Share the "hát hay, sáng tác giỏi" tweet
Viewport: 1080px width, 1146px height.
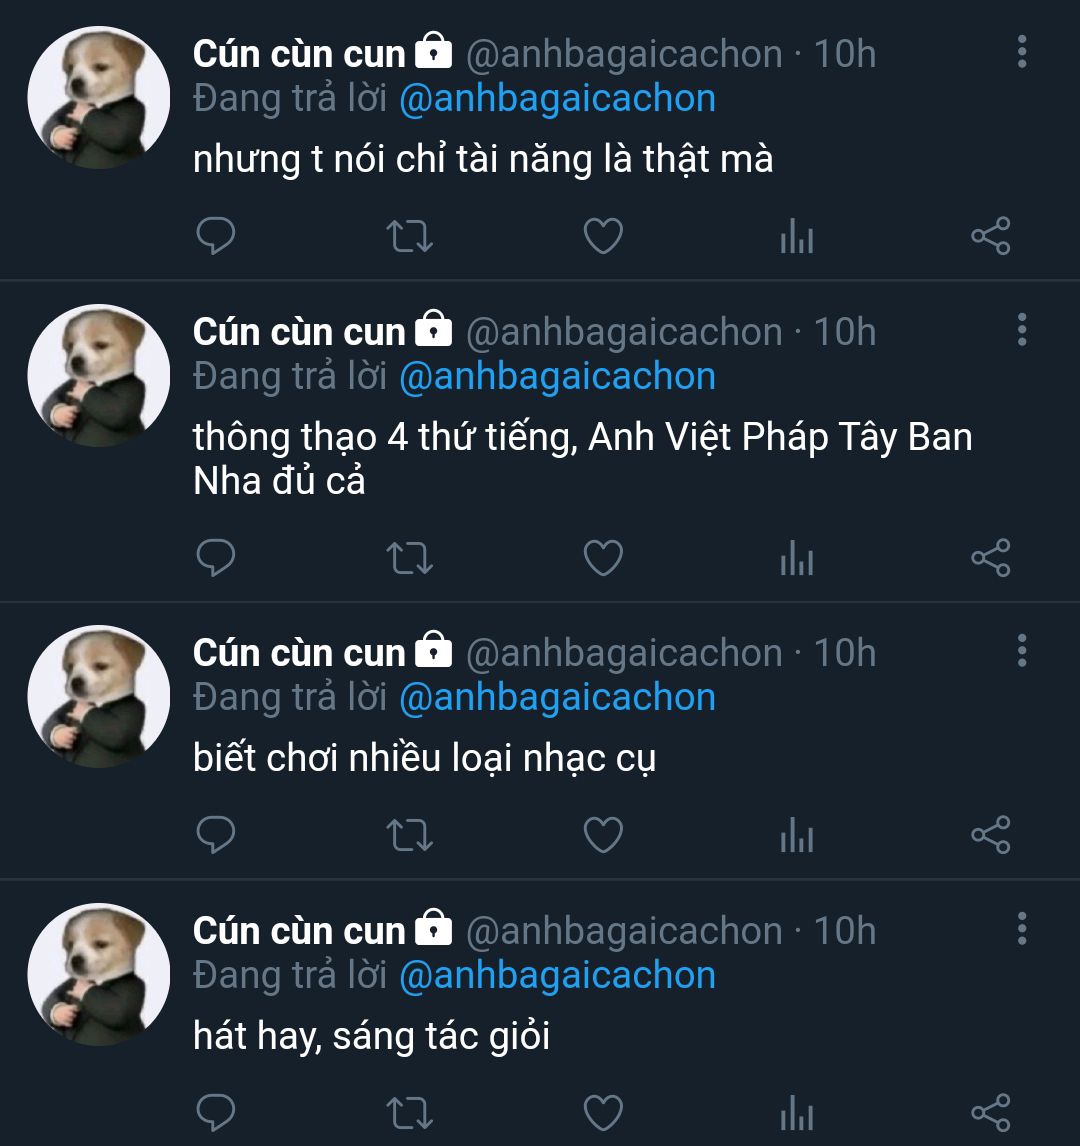(x=991, y=1113)
